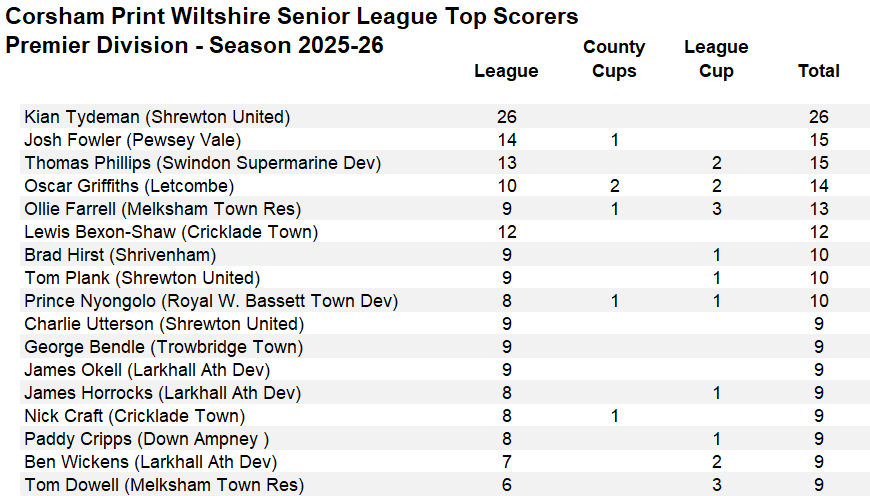Select the Kian Tydeman (Shrewton United) row name
Screen dimensions: 870x496
pyautogui.click(x=157, y=117)
